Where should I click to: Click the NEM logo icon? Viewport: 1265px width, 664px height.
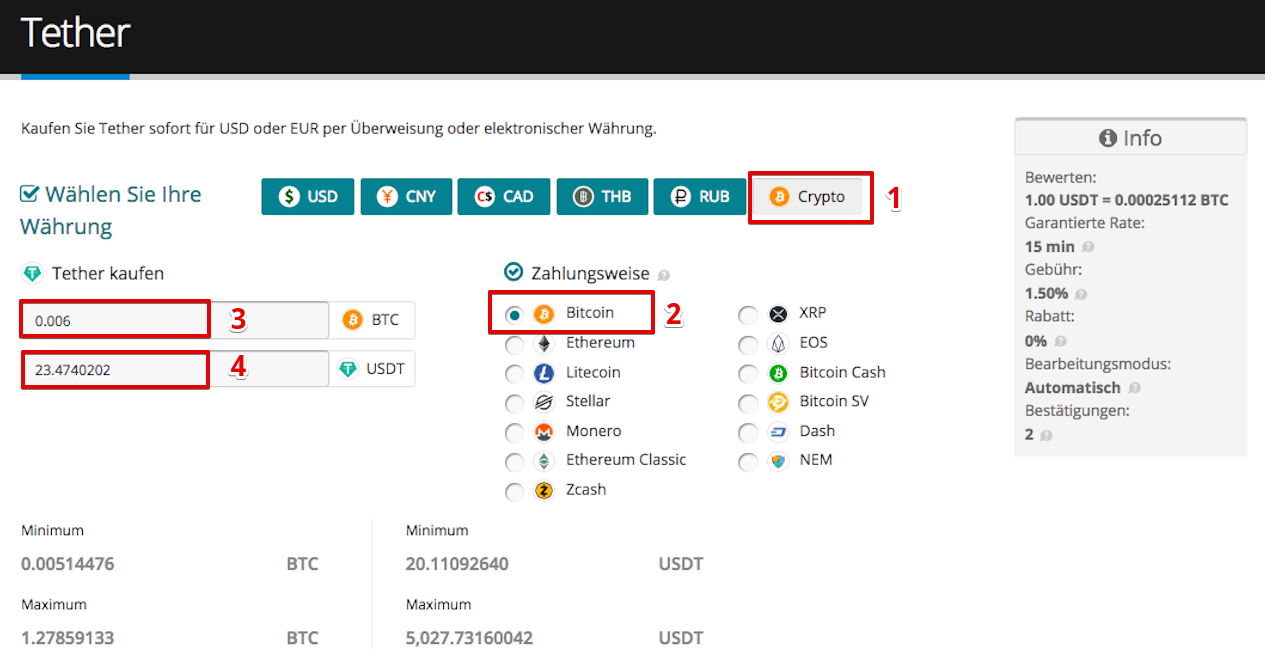pos(778,461)
